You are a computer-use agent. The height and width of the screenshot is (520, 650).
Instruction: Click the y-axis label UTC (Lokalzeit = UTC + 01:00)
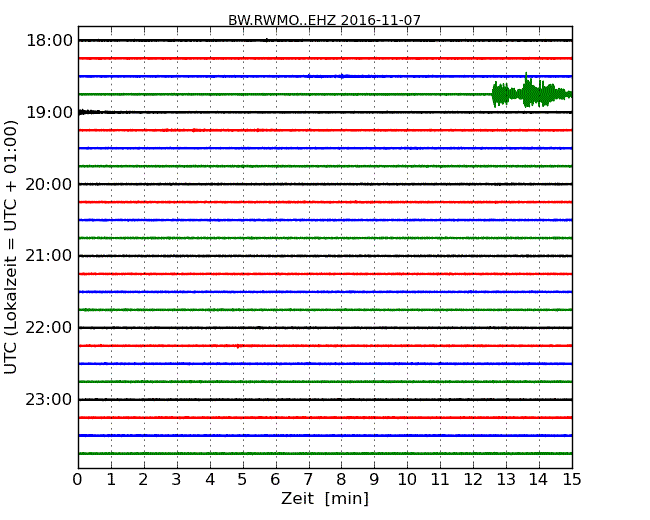10,247
